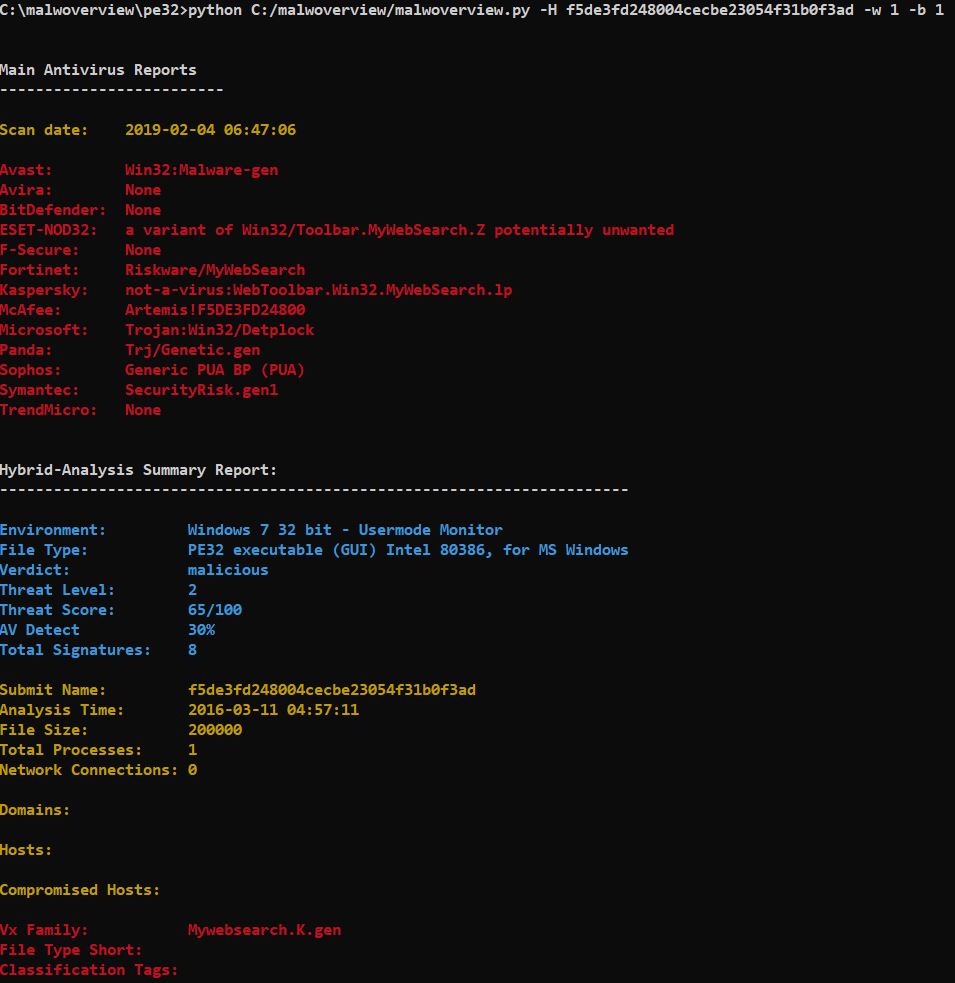The width and height of the screenshot is (955, 983).
Task: Select Fortinet Riskware/MyWebSearch result
Action: tap(215, 270)
